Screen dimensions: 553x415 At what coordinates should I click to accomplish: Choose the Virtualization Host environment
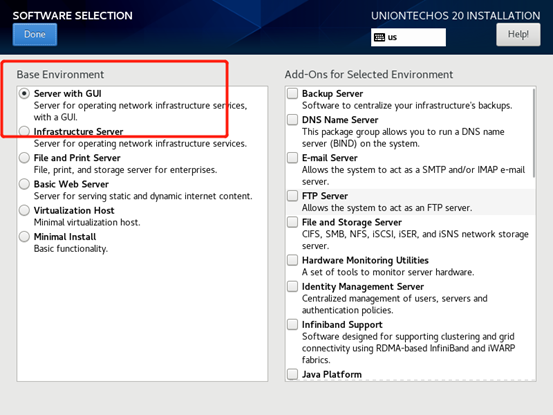click(24, 210)
